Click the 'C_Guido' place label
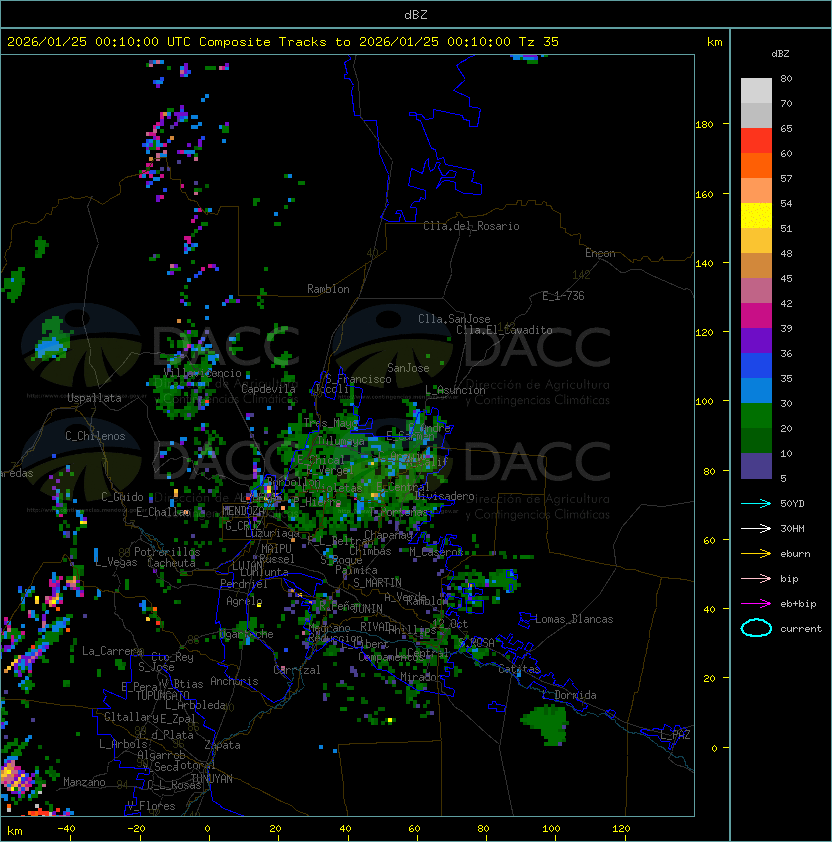 122,497
